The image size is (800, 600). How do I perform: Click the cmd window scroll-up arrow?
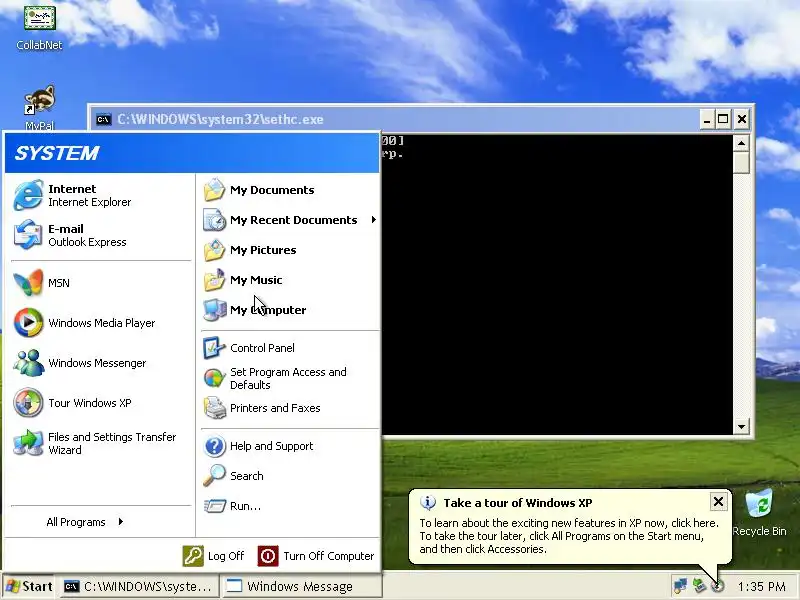coord(741,143)
